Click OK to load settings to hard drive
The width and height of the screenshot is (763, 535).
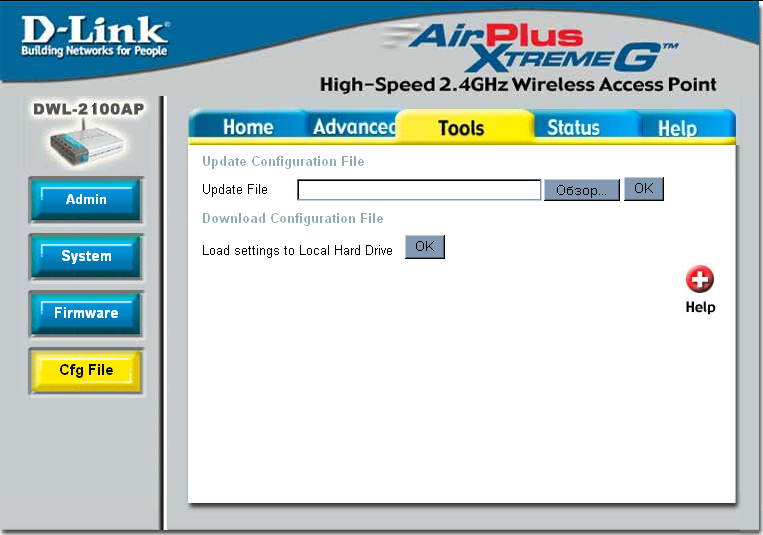coord(425,247)
